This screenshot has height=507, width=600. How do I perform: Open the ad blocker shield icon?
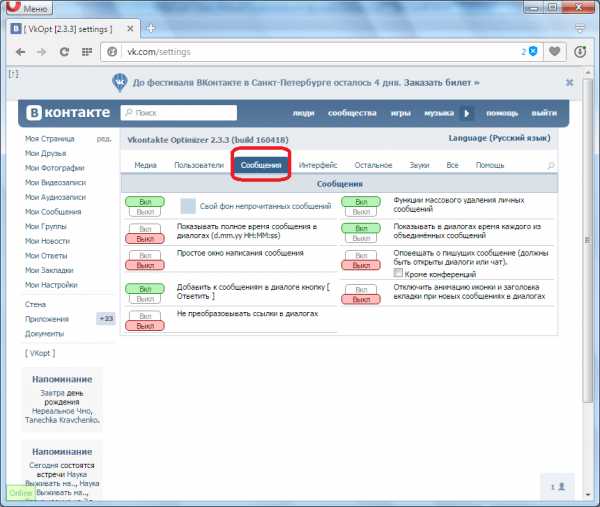coord(533,51)
